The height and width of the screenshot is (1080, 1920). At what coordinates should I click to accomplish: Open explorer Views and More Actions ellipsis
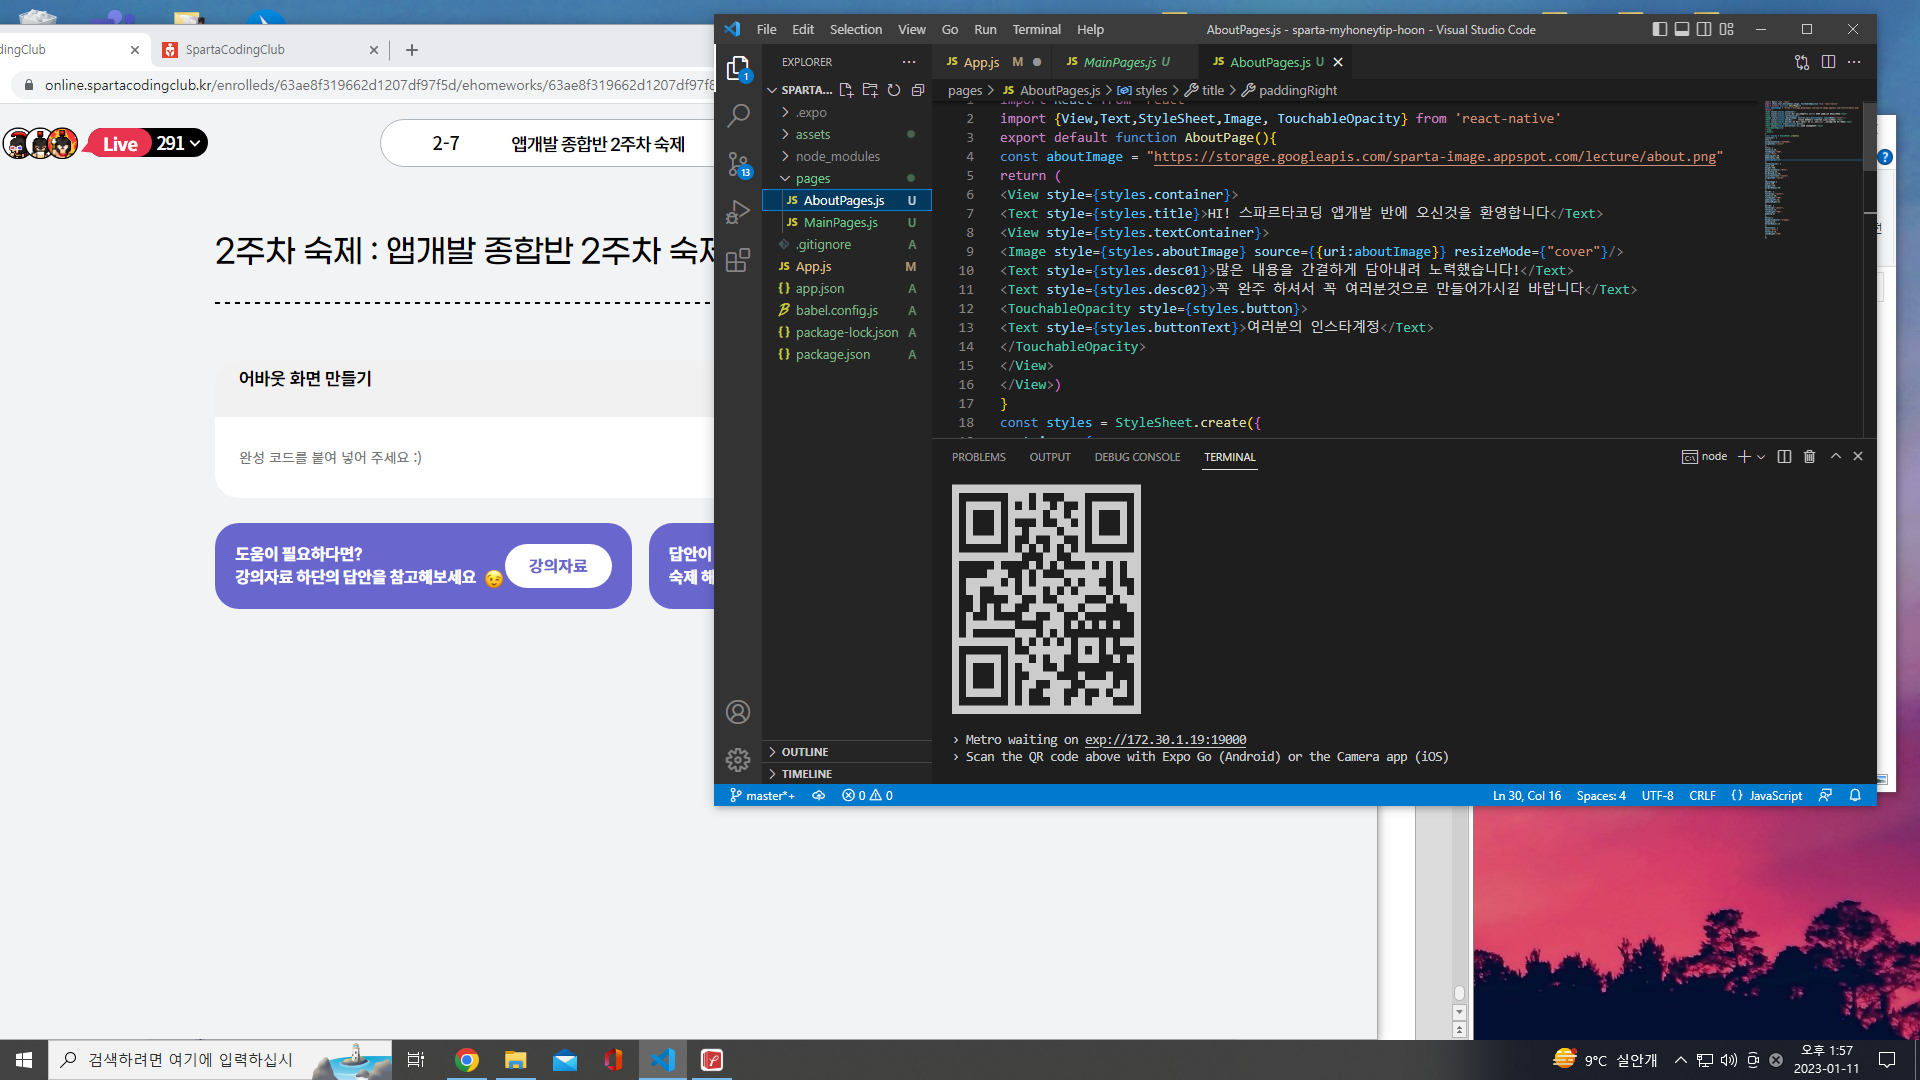coord(909,62)
